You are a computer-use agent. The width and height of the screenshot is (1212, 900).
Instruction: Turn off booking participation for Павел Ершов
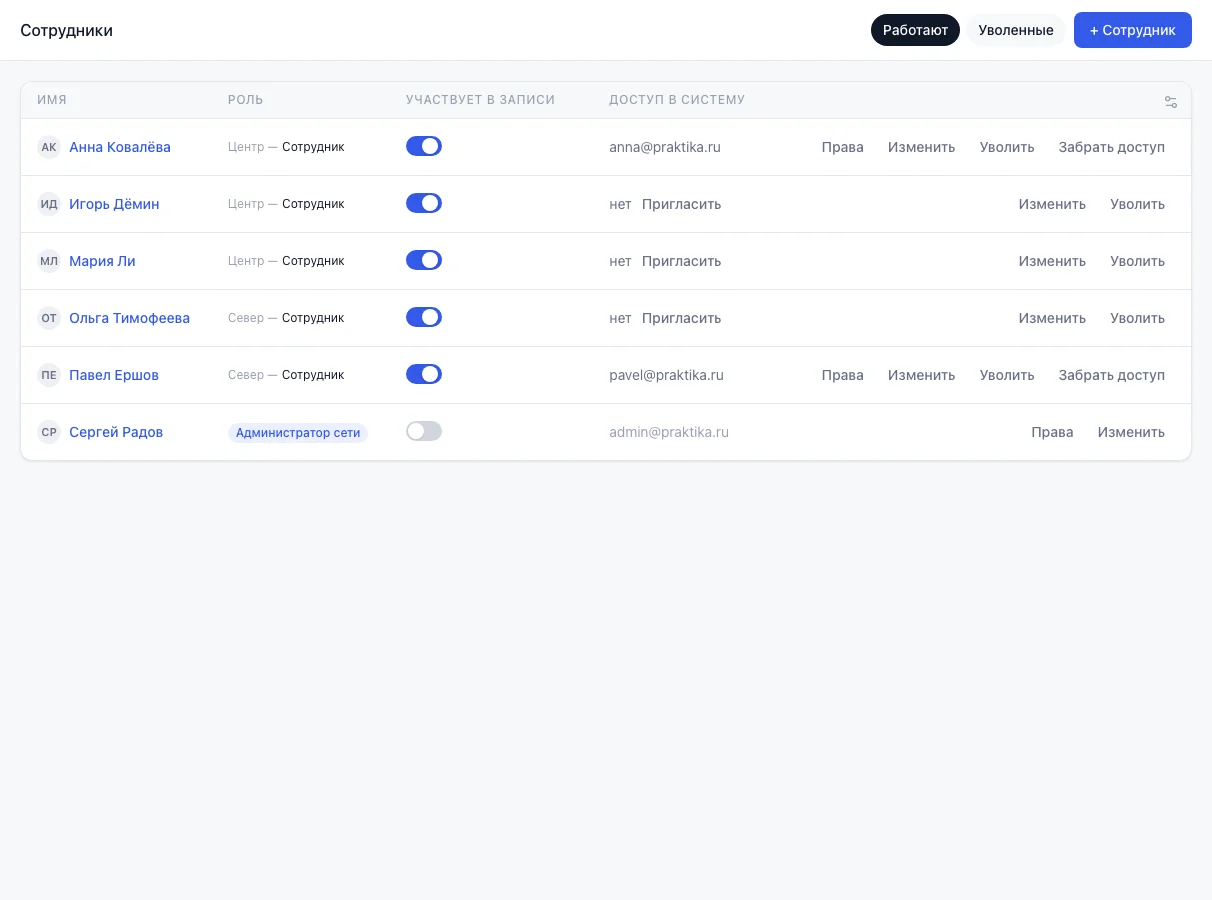tap(424, 374)
